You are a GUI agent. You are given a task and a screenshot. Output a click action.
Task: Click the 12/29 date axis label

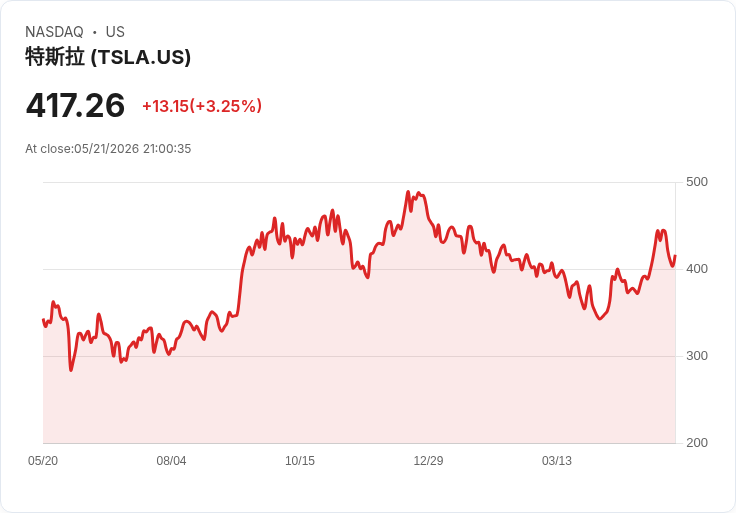point(428,460)
